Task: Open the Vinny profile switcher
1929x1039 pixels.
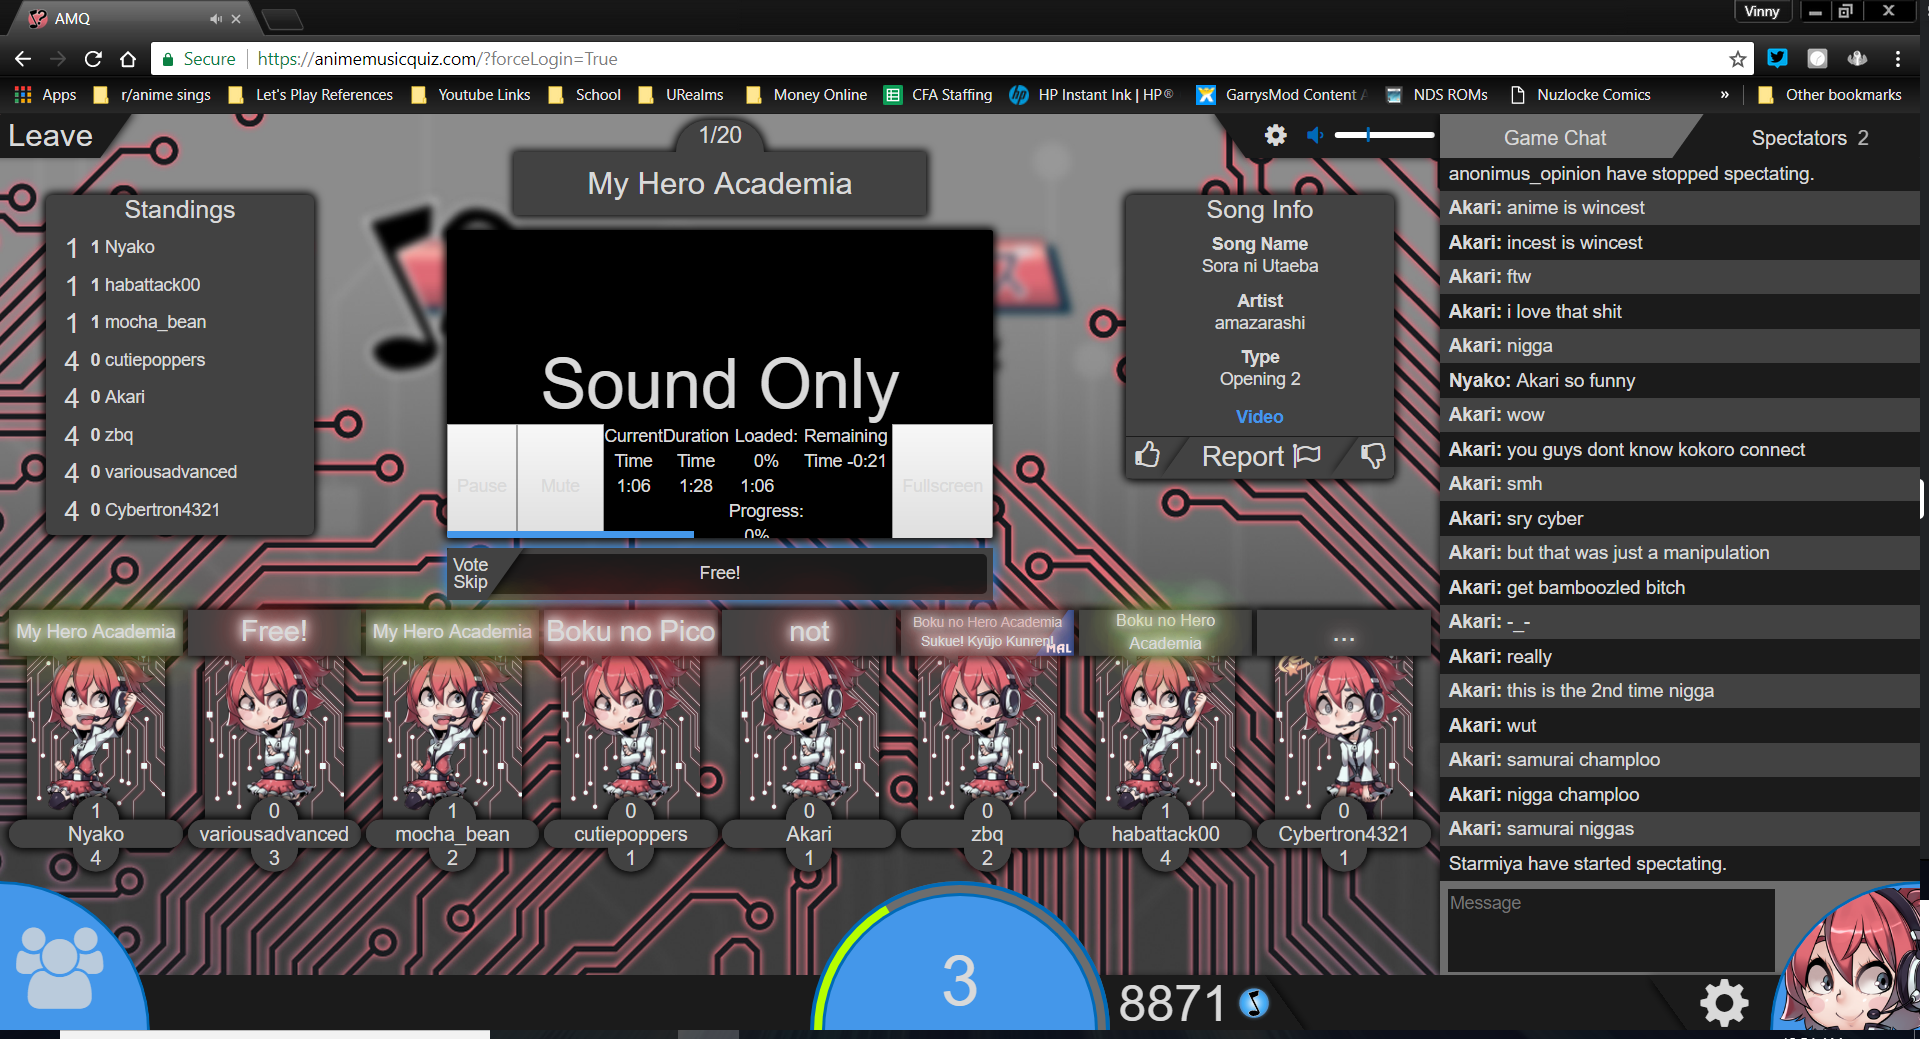Action: point(1761,12)
